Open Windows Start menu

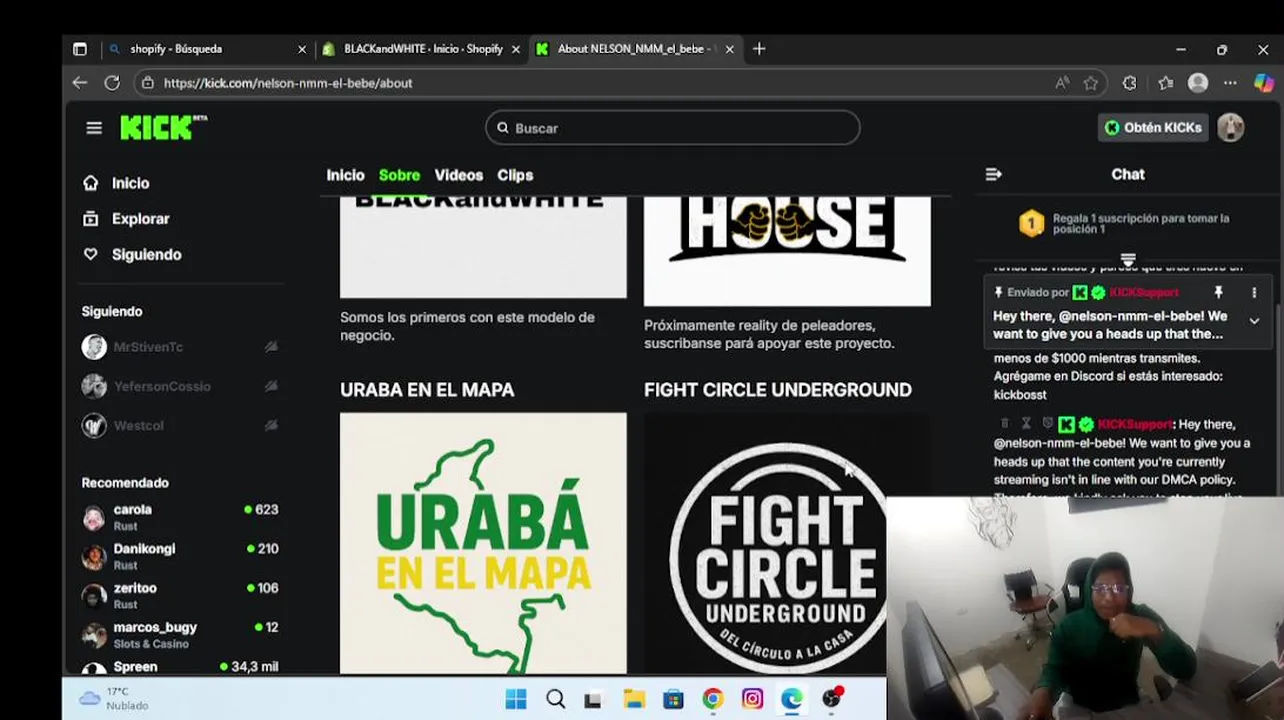(516, 699)
